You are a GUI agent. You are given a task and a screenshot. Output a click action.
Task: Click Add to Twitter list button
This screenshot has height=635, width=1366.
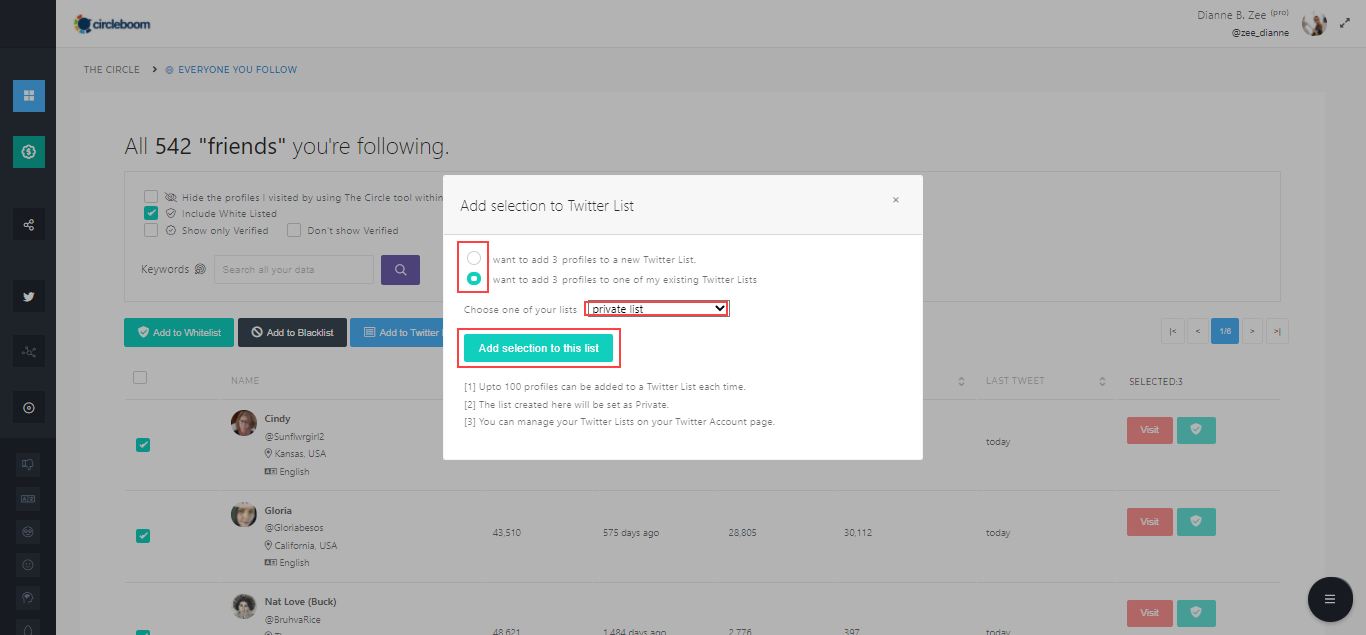[x=397, y=332]
